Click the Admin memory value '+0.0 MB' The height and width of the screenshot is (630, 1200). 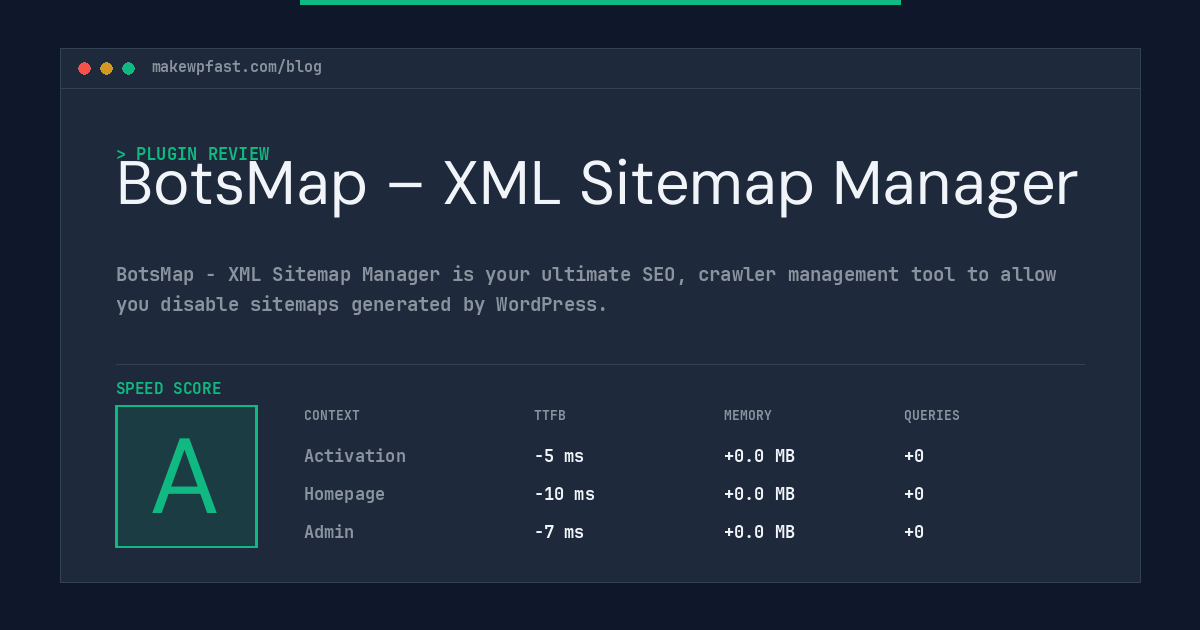759,532
